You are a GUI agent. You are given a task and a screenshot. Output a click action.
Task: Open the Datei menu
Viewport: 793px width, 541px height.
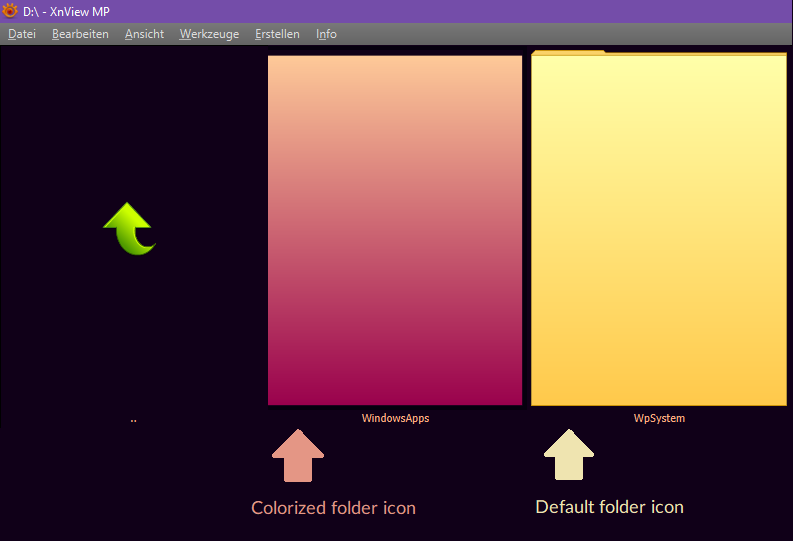pos(22,34)
